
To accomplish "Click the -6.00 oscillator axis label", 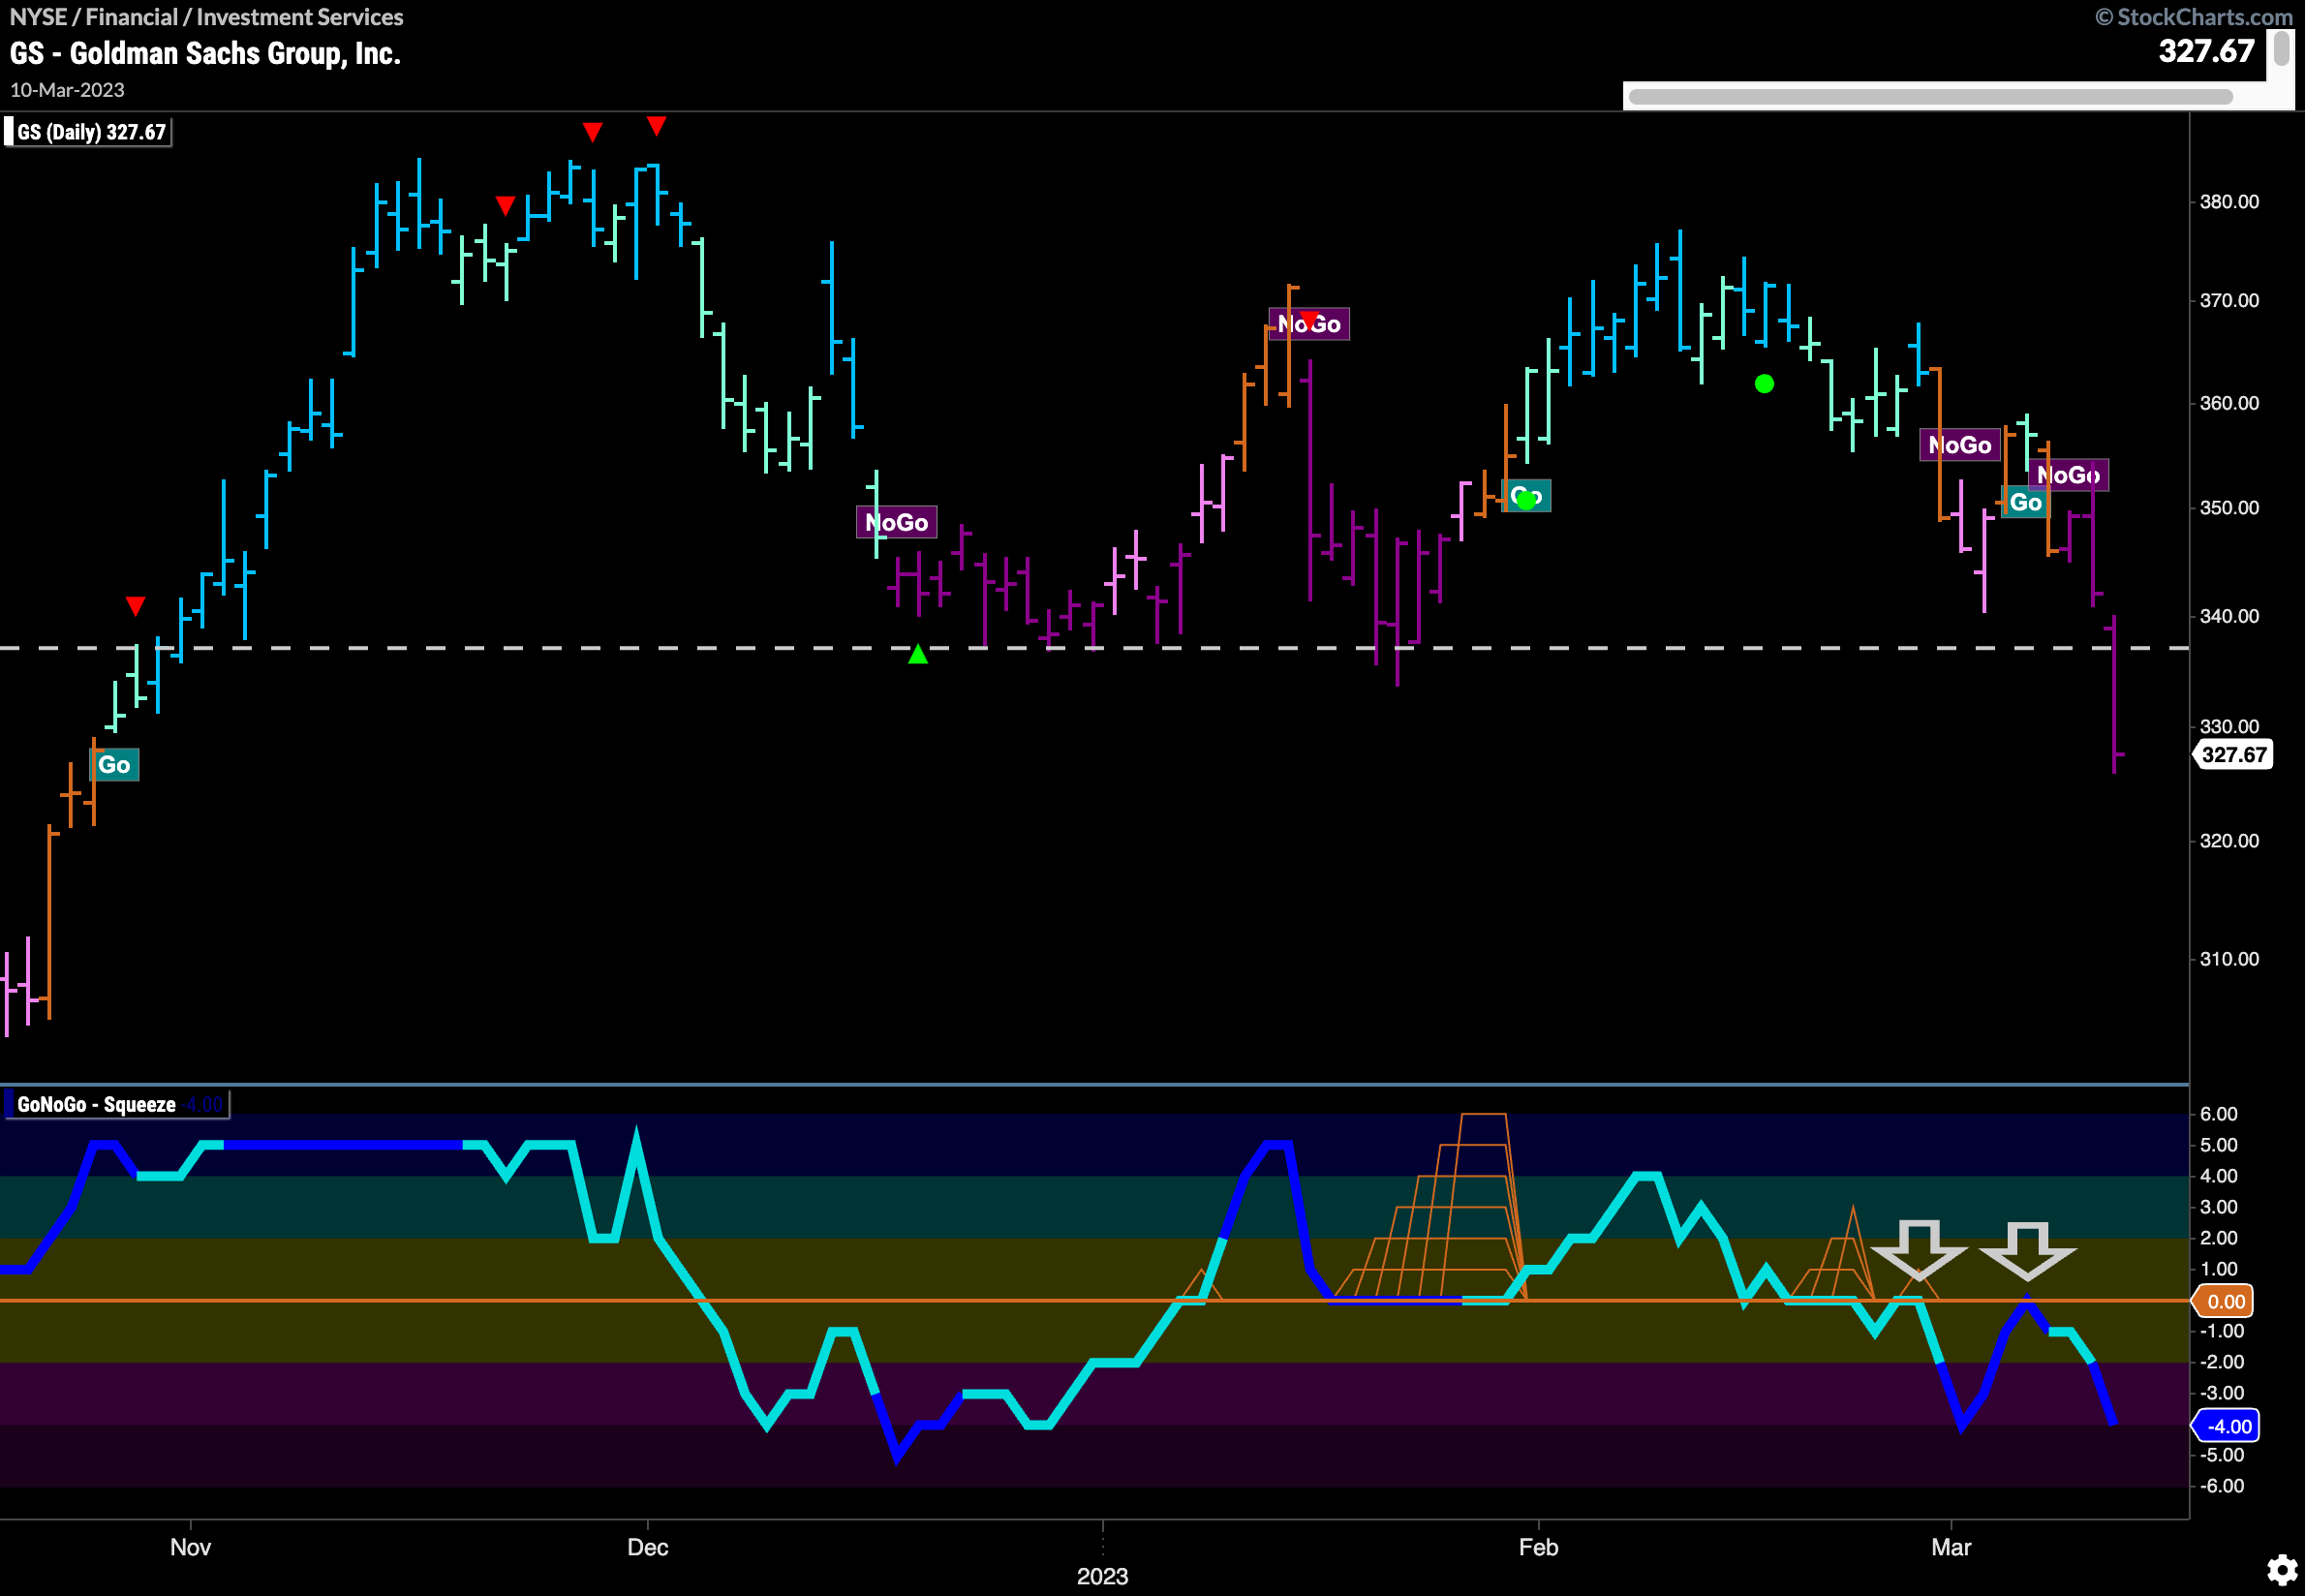I will click(x=2222, y=1486).
